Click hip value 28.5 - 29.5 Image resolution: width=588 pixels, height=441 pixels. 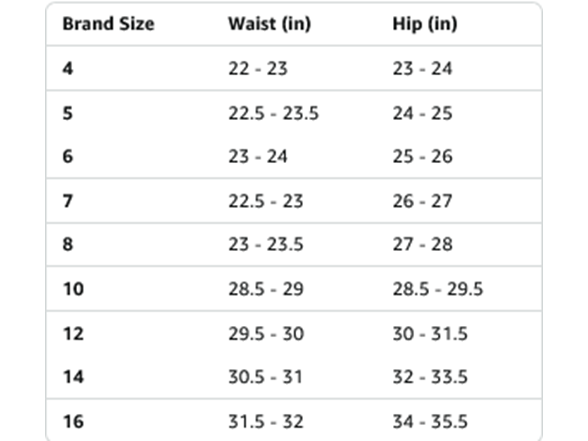438,289
